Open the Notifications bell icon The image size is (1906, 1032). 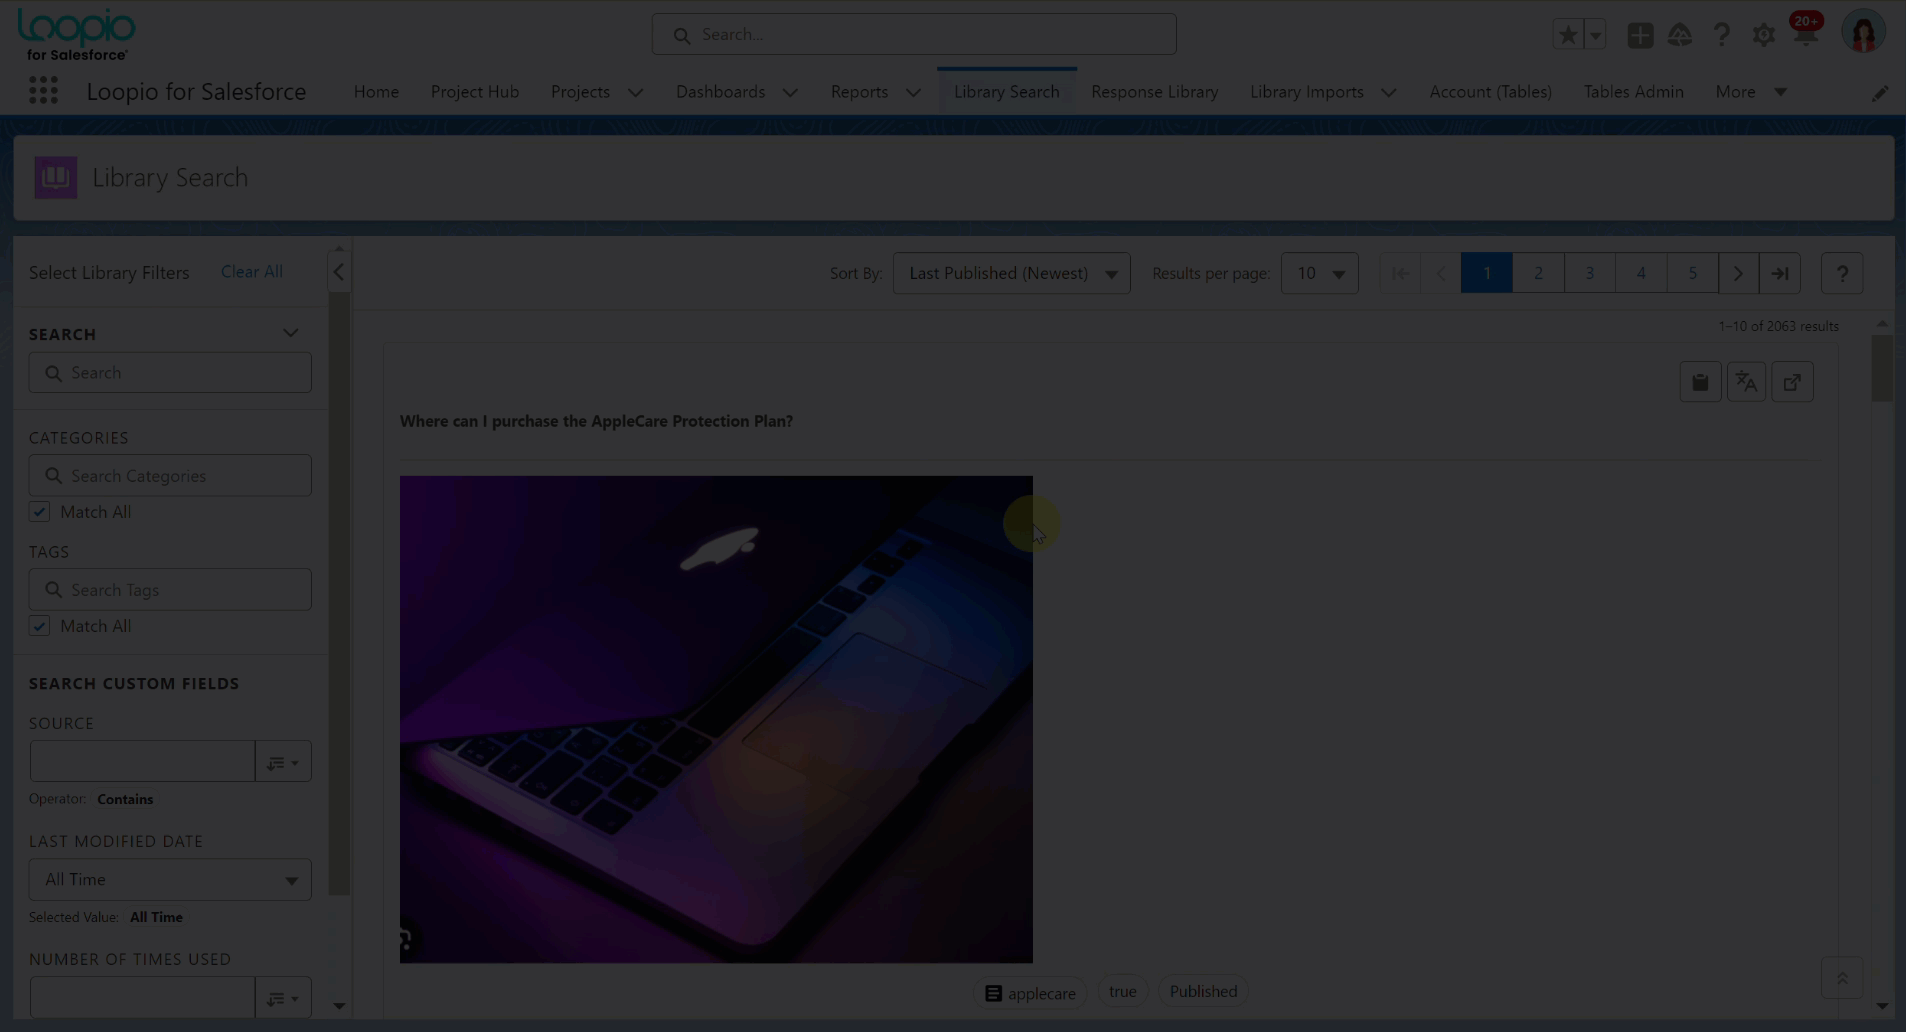[1805, 35]
